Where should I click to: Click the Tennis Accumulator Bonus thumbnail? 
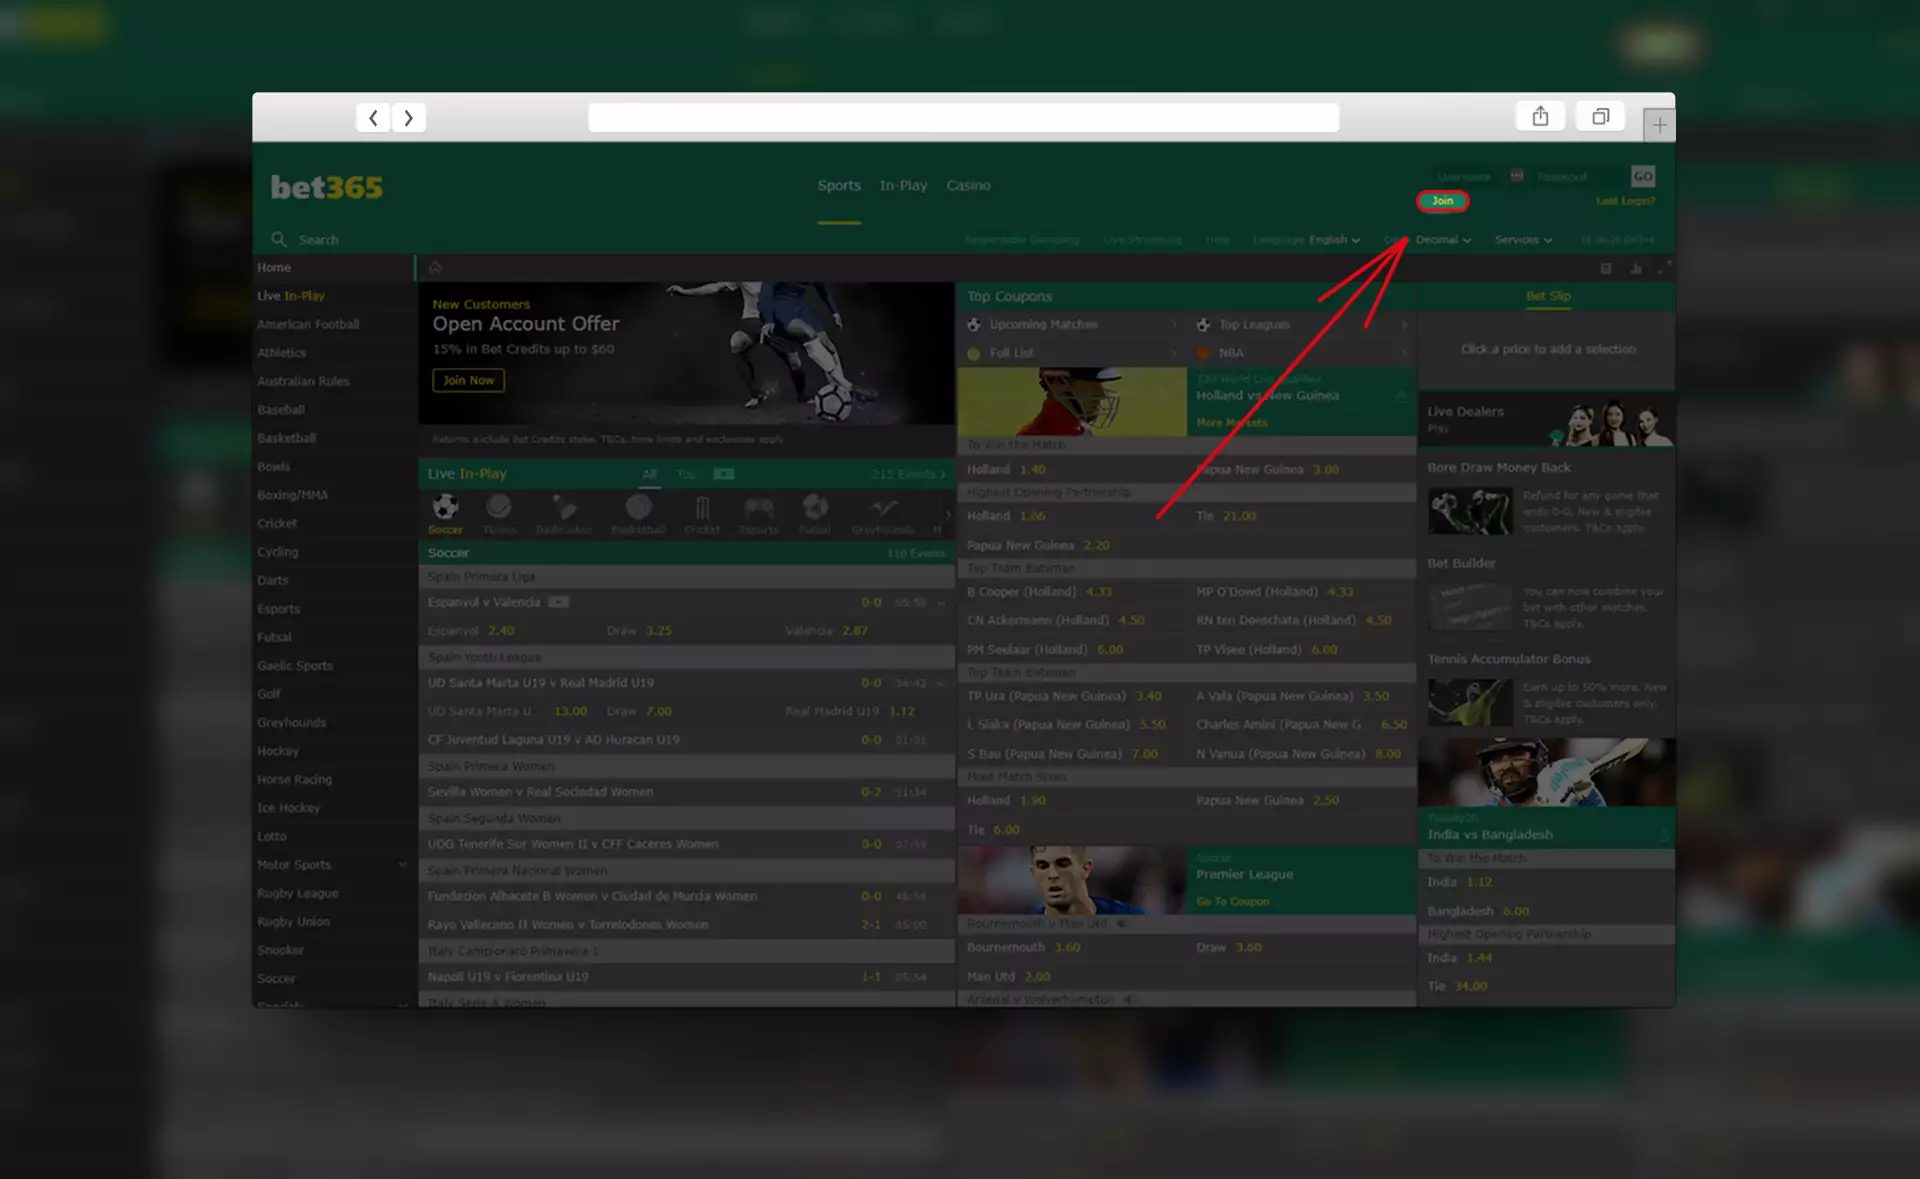[x=1470, y=703]
